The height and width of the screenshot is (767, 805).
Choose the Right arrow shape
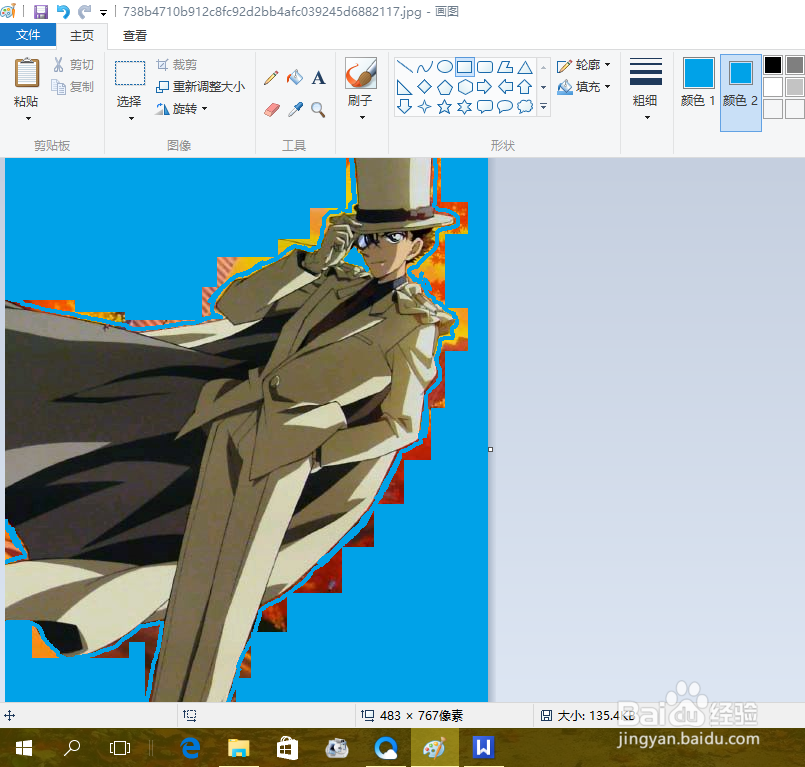pos(485,87)
